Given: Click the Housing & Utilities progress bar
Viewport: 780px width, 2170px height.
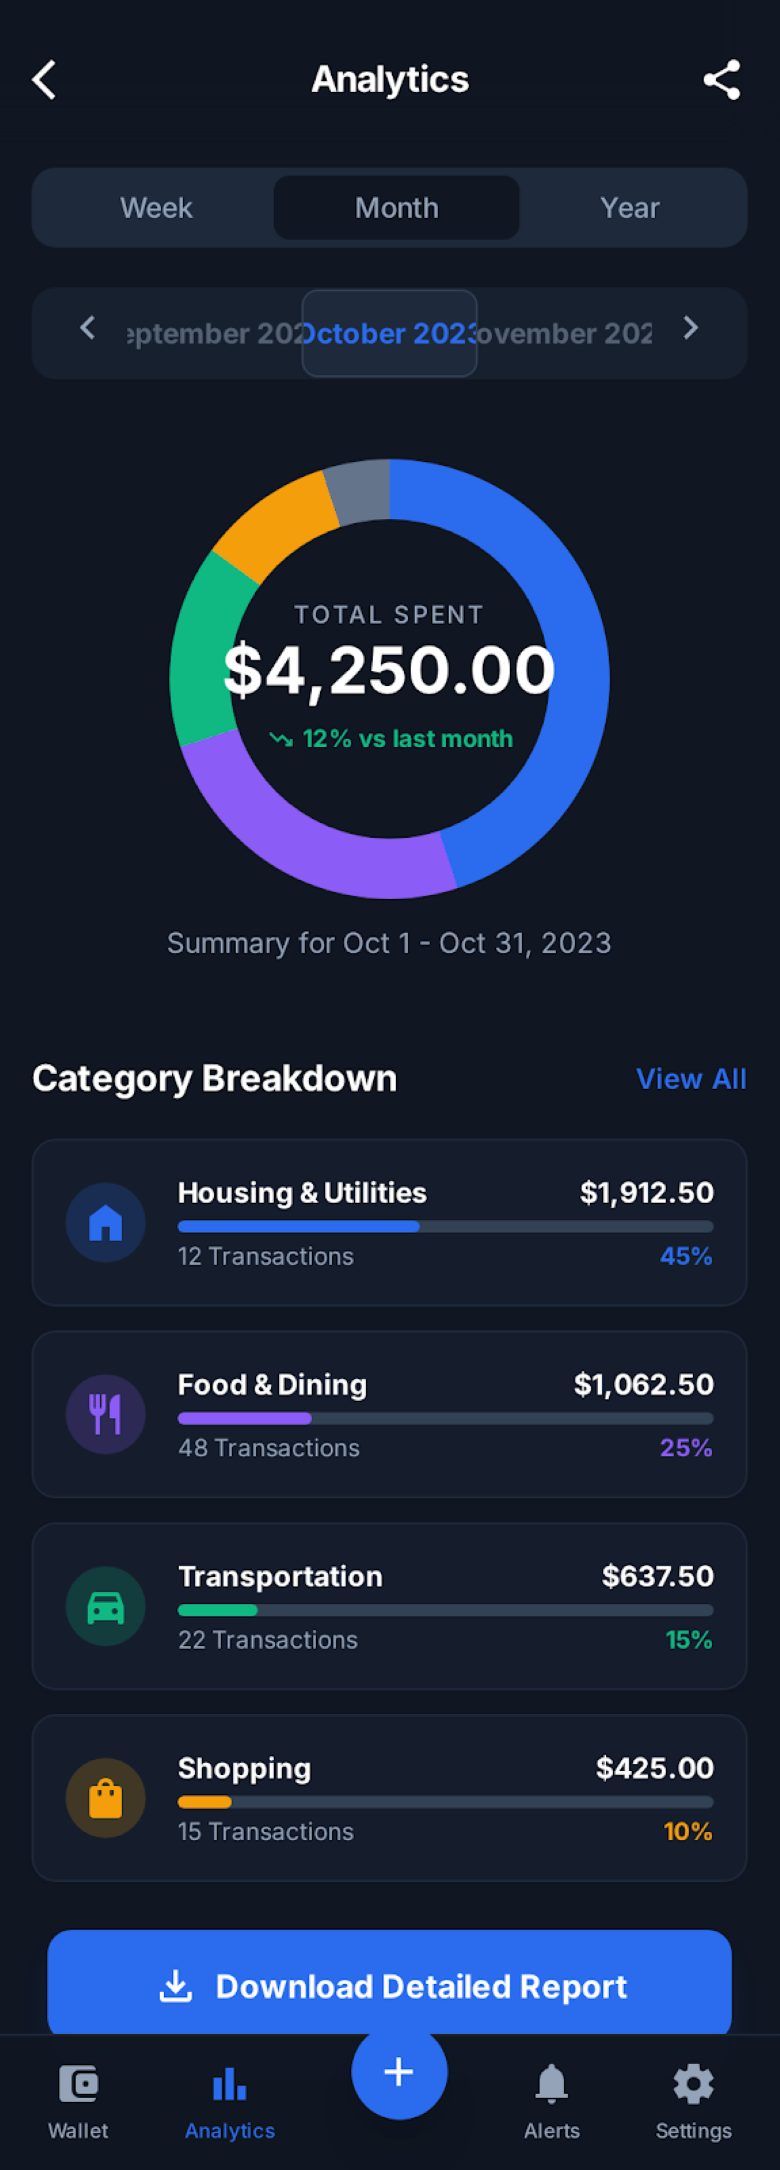Looking at the screenshot, I should click(445, 1226).
